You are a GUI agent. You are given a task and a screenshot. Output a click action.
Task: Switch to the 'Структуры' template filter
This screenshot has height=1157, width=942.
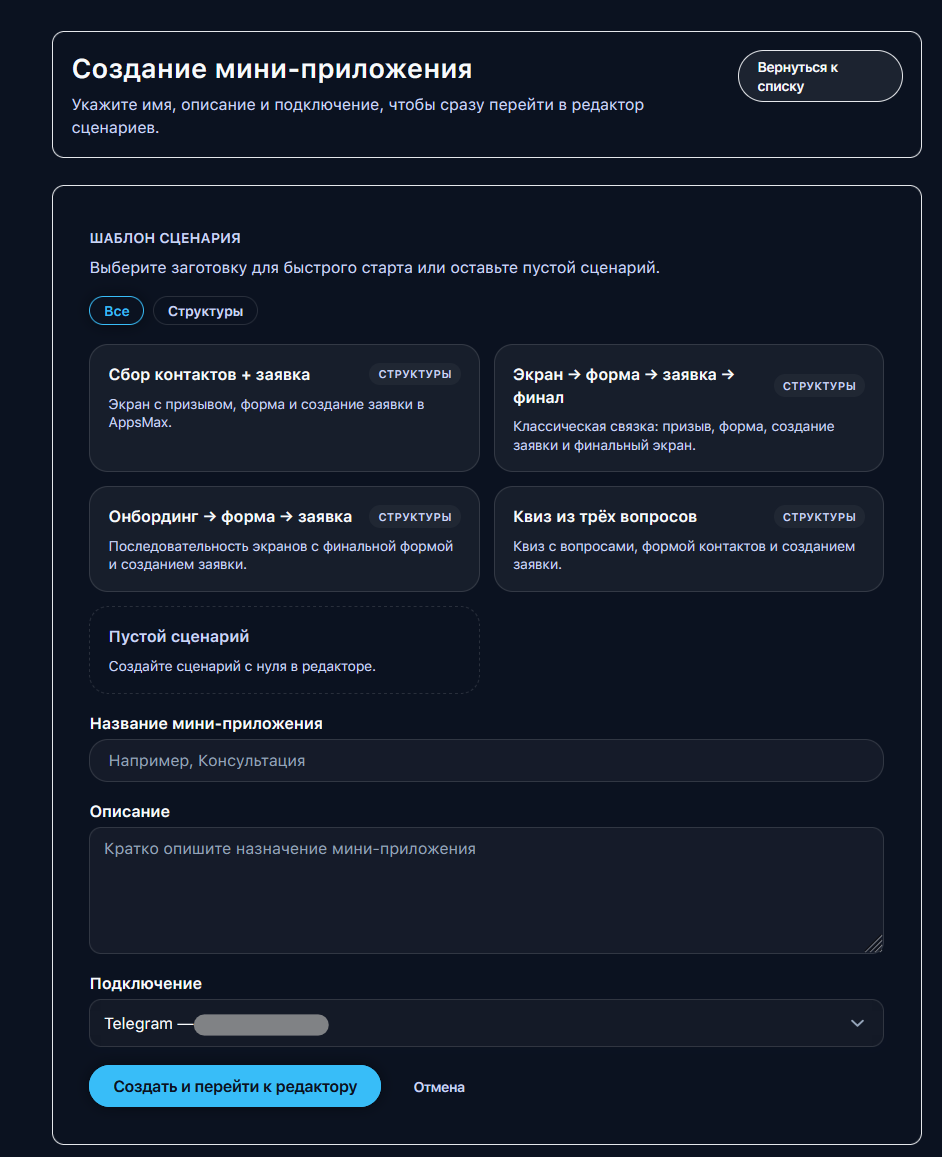click(x=205, y=311)
